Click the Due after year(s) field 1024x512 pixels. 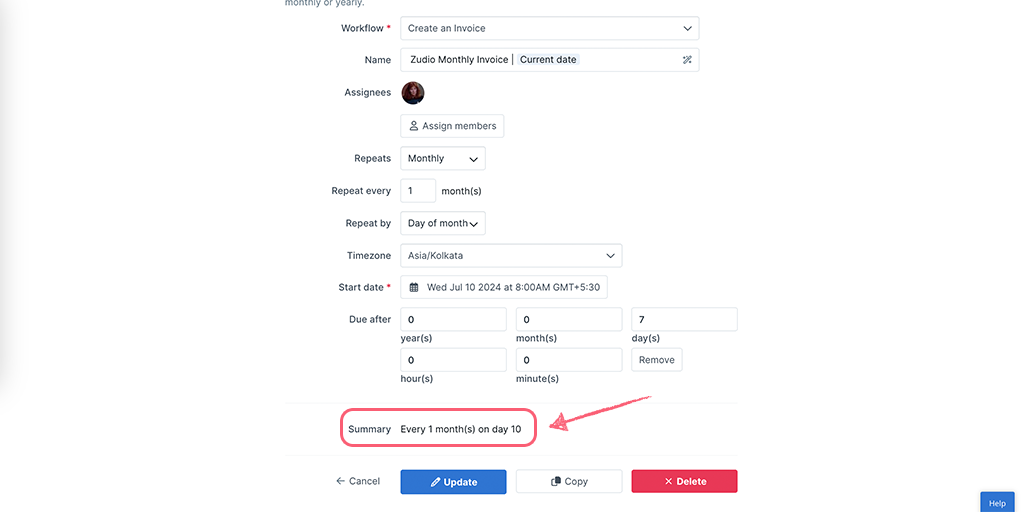453,319
